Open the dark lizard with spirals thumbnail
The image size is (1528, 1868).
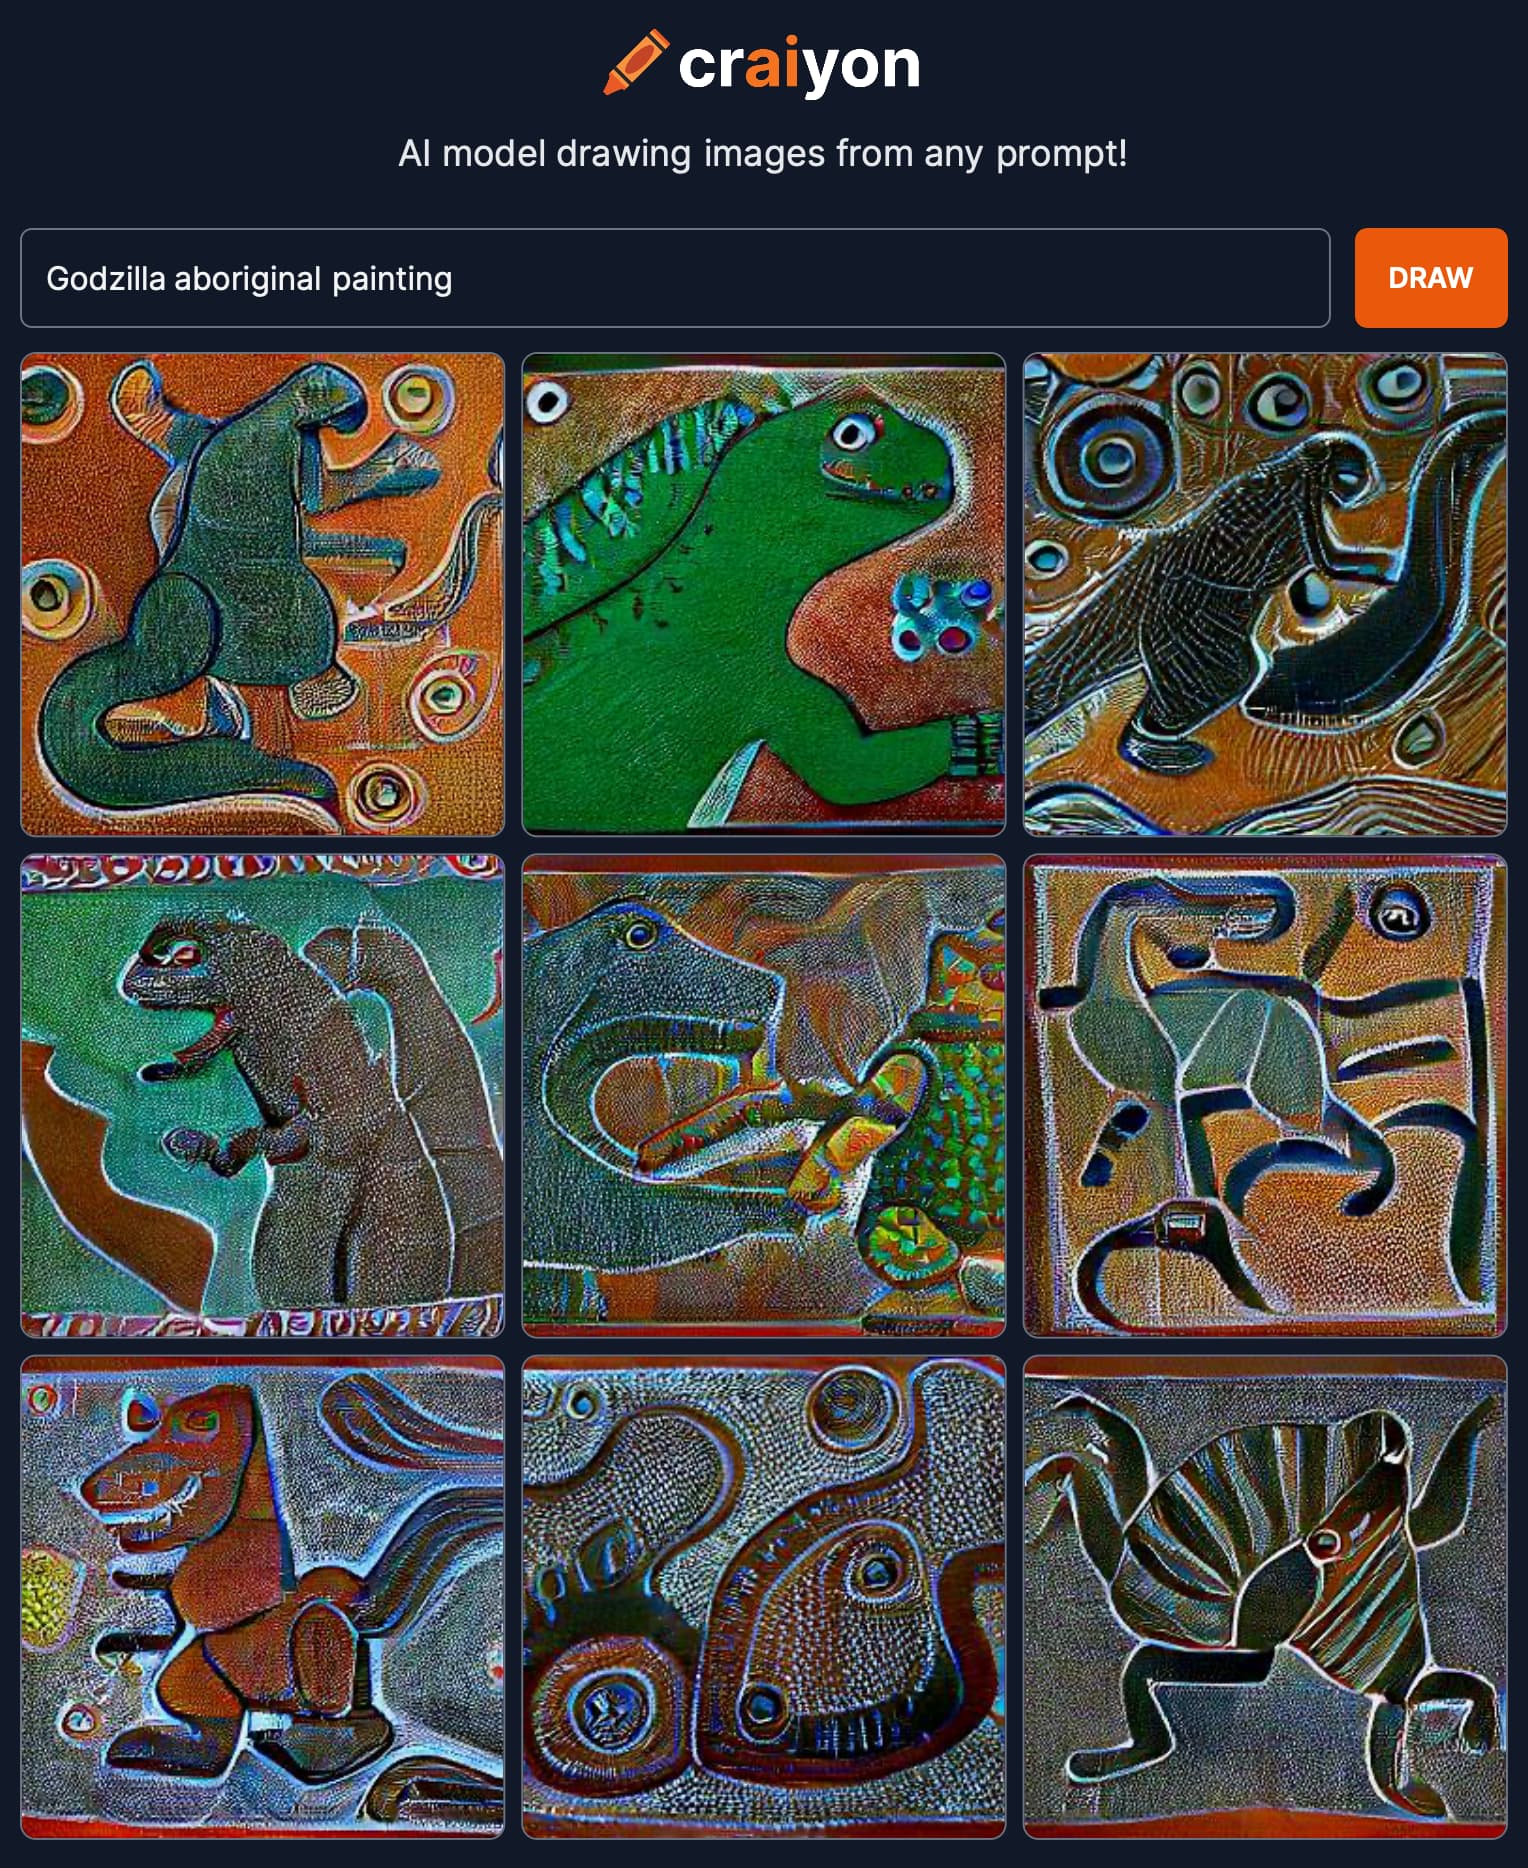click(x=1265, y=594)
